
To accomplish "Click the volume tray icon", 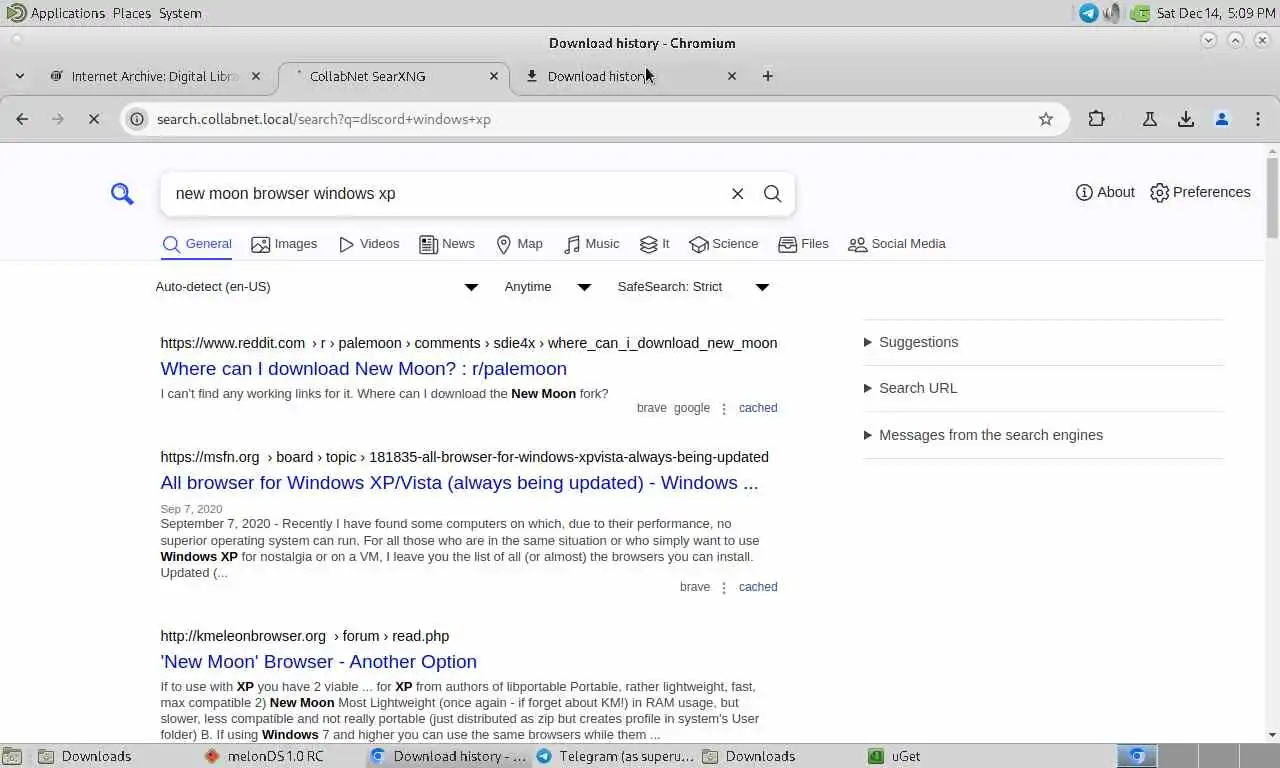I will coord(1112,13).
